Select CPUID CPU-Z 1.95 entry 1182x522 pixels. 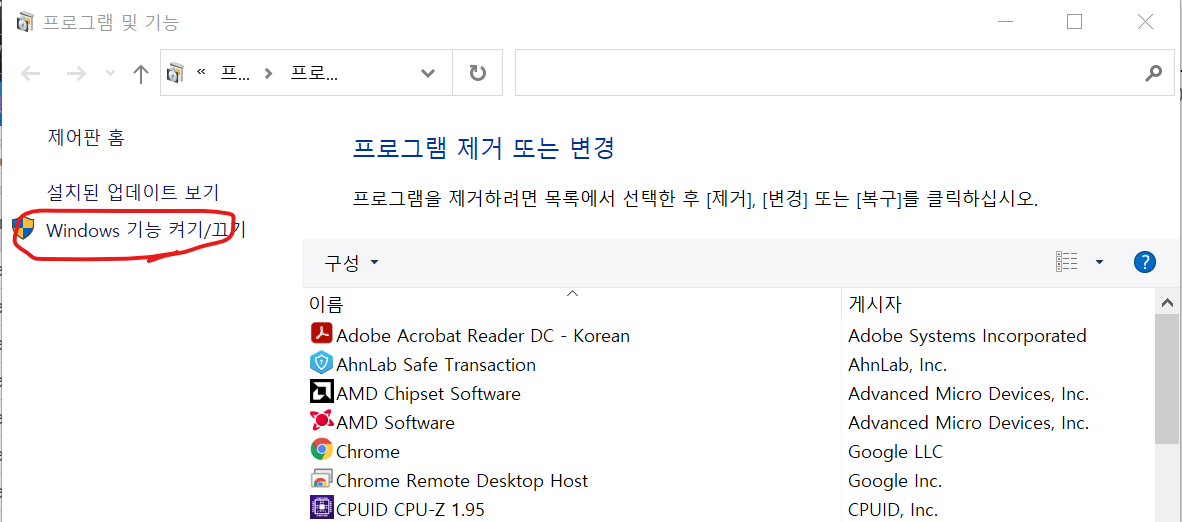(410, 509)
